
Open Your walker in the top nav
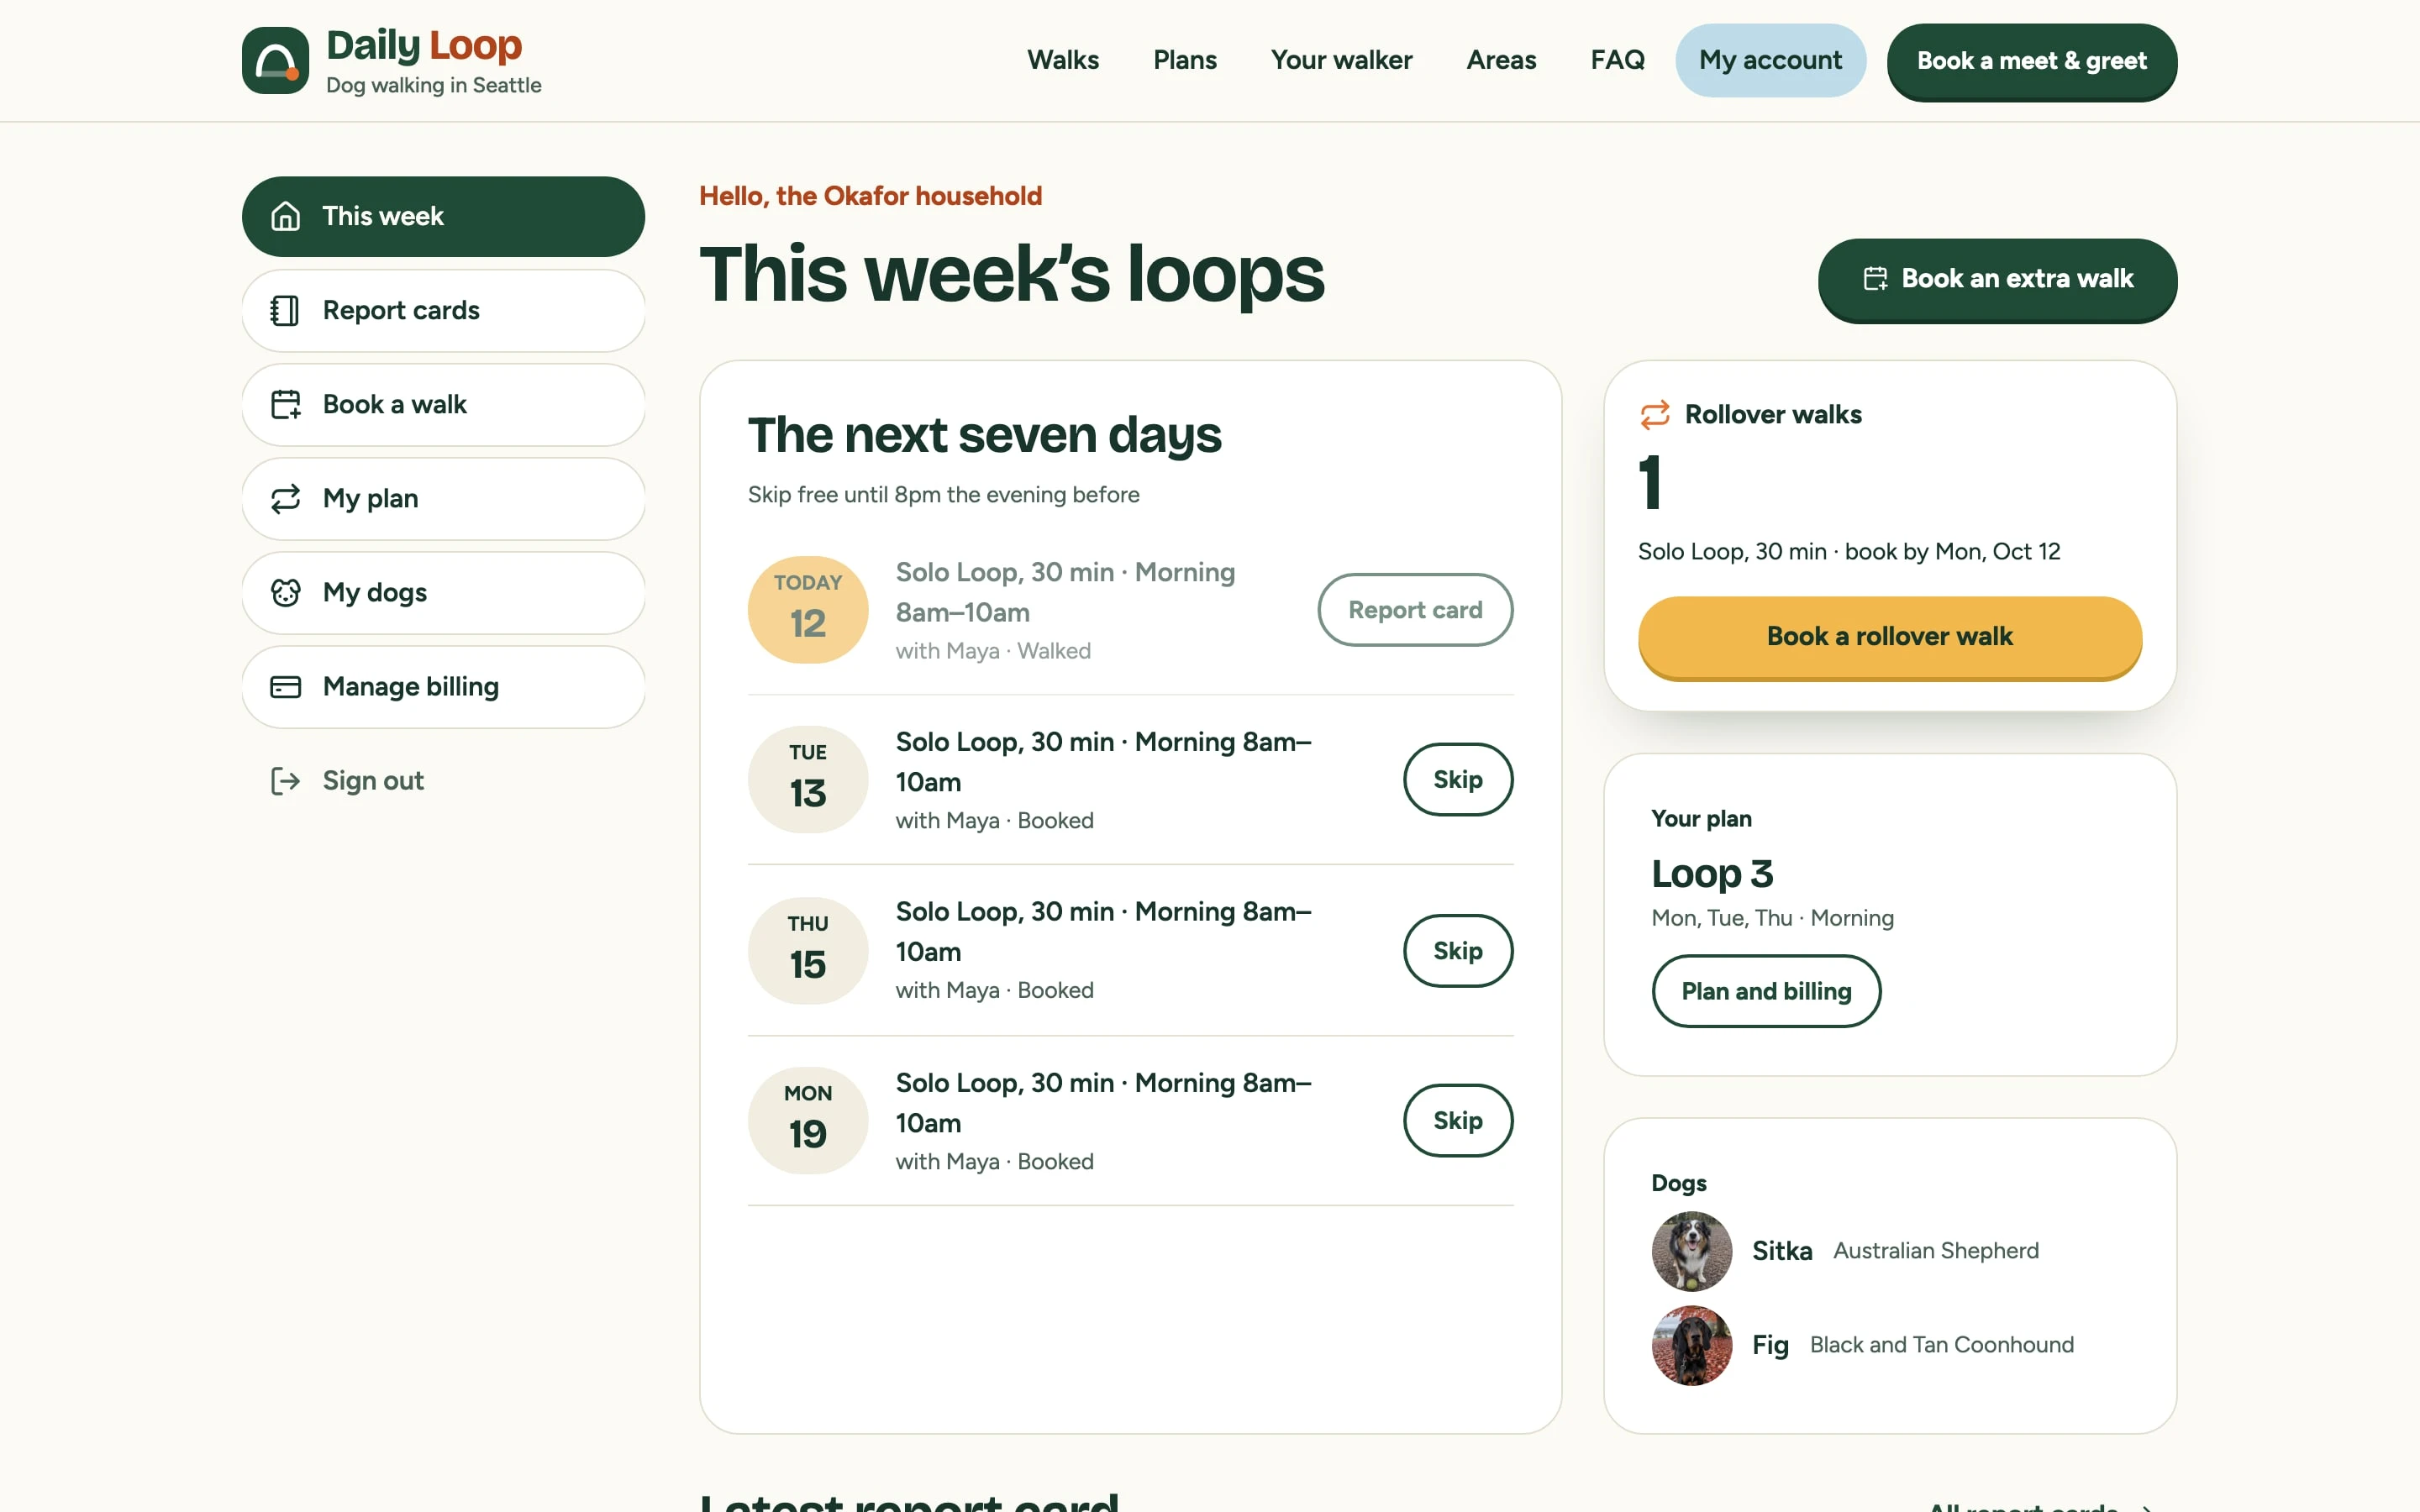pos(1341,60)
